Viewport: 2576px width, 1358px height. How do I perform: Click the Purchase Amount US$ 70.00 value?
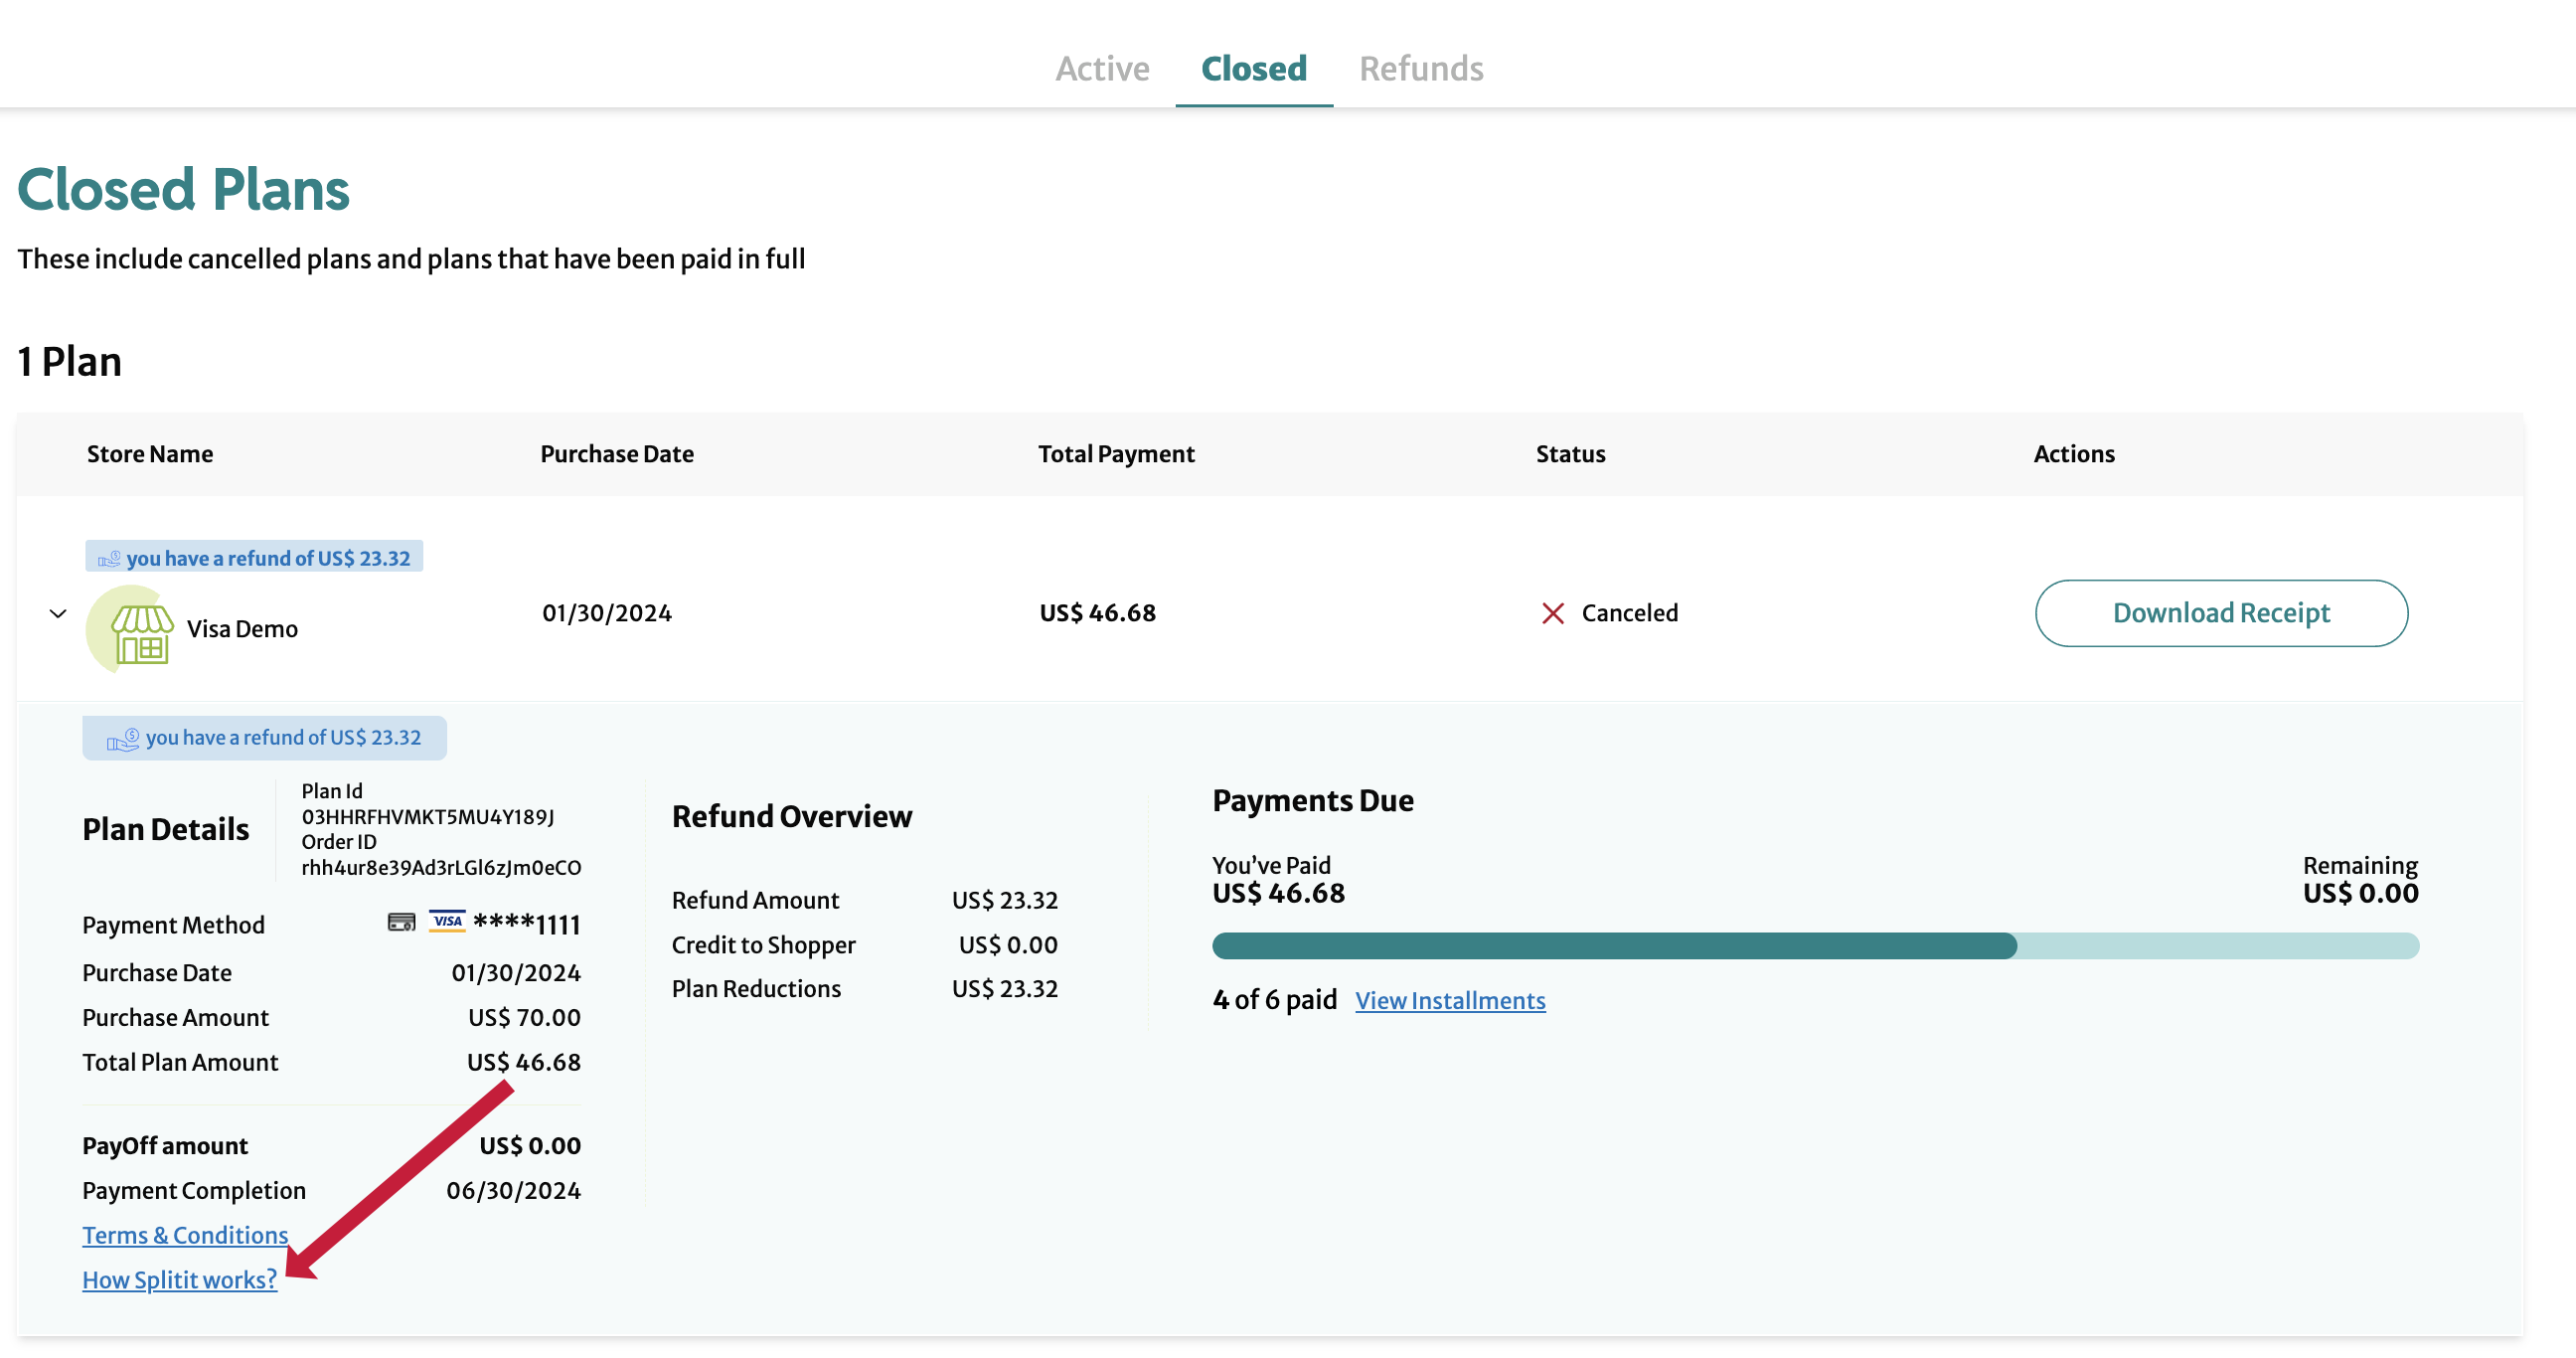pyautogui.click(x=524, y=1018)
